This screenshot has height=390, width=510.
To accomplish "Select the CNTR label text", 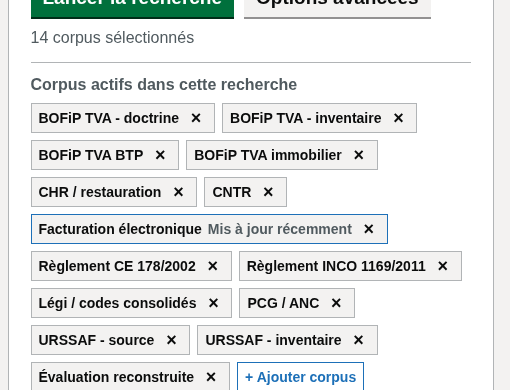I will 232,192.
